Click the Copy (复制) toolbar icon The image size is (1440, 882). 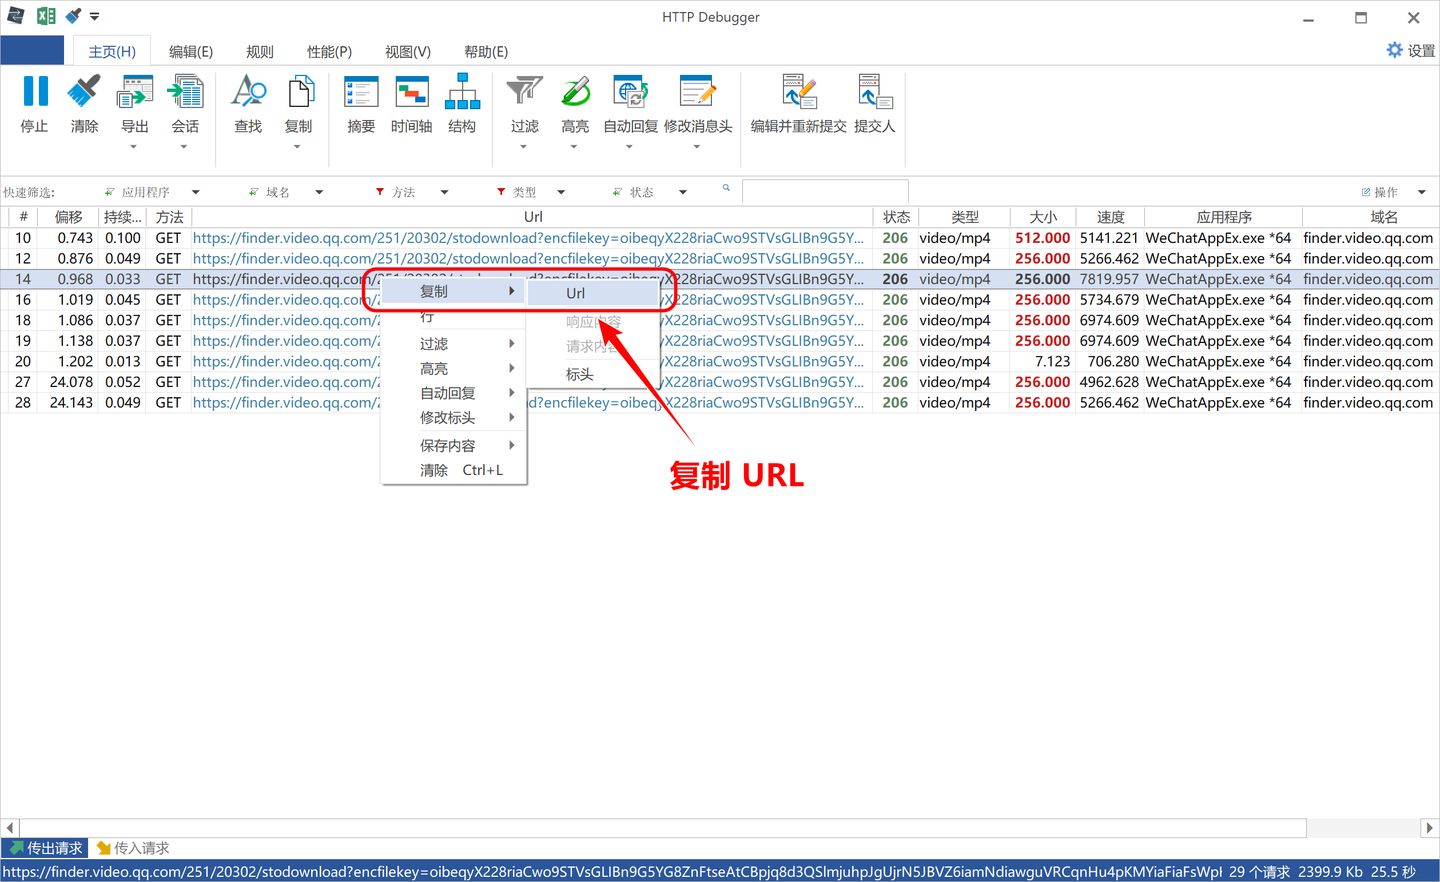299,92
